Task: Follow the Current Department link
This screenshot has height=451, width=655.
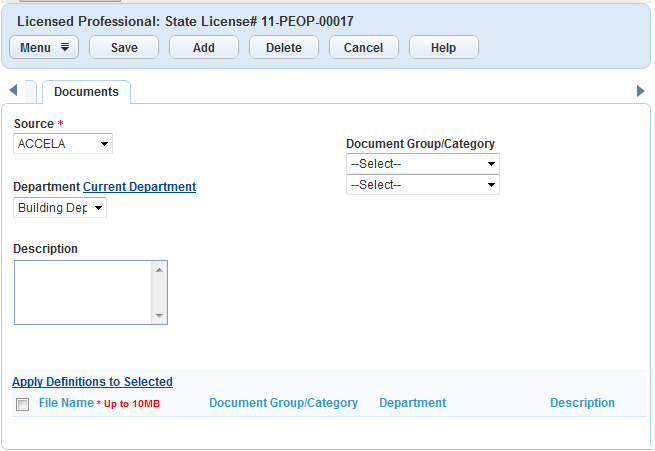Action: 139,187
